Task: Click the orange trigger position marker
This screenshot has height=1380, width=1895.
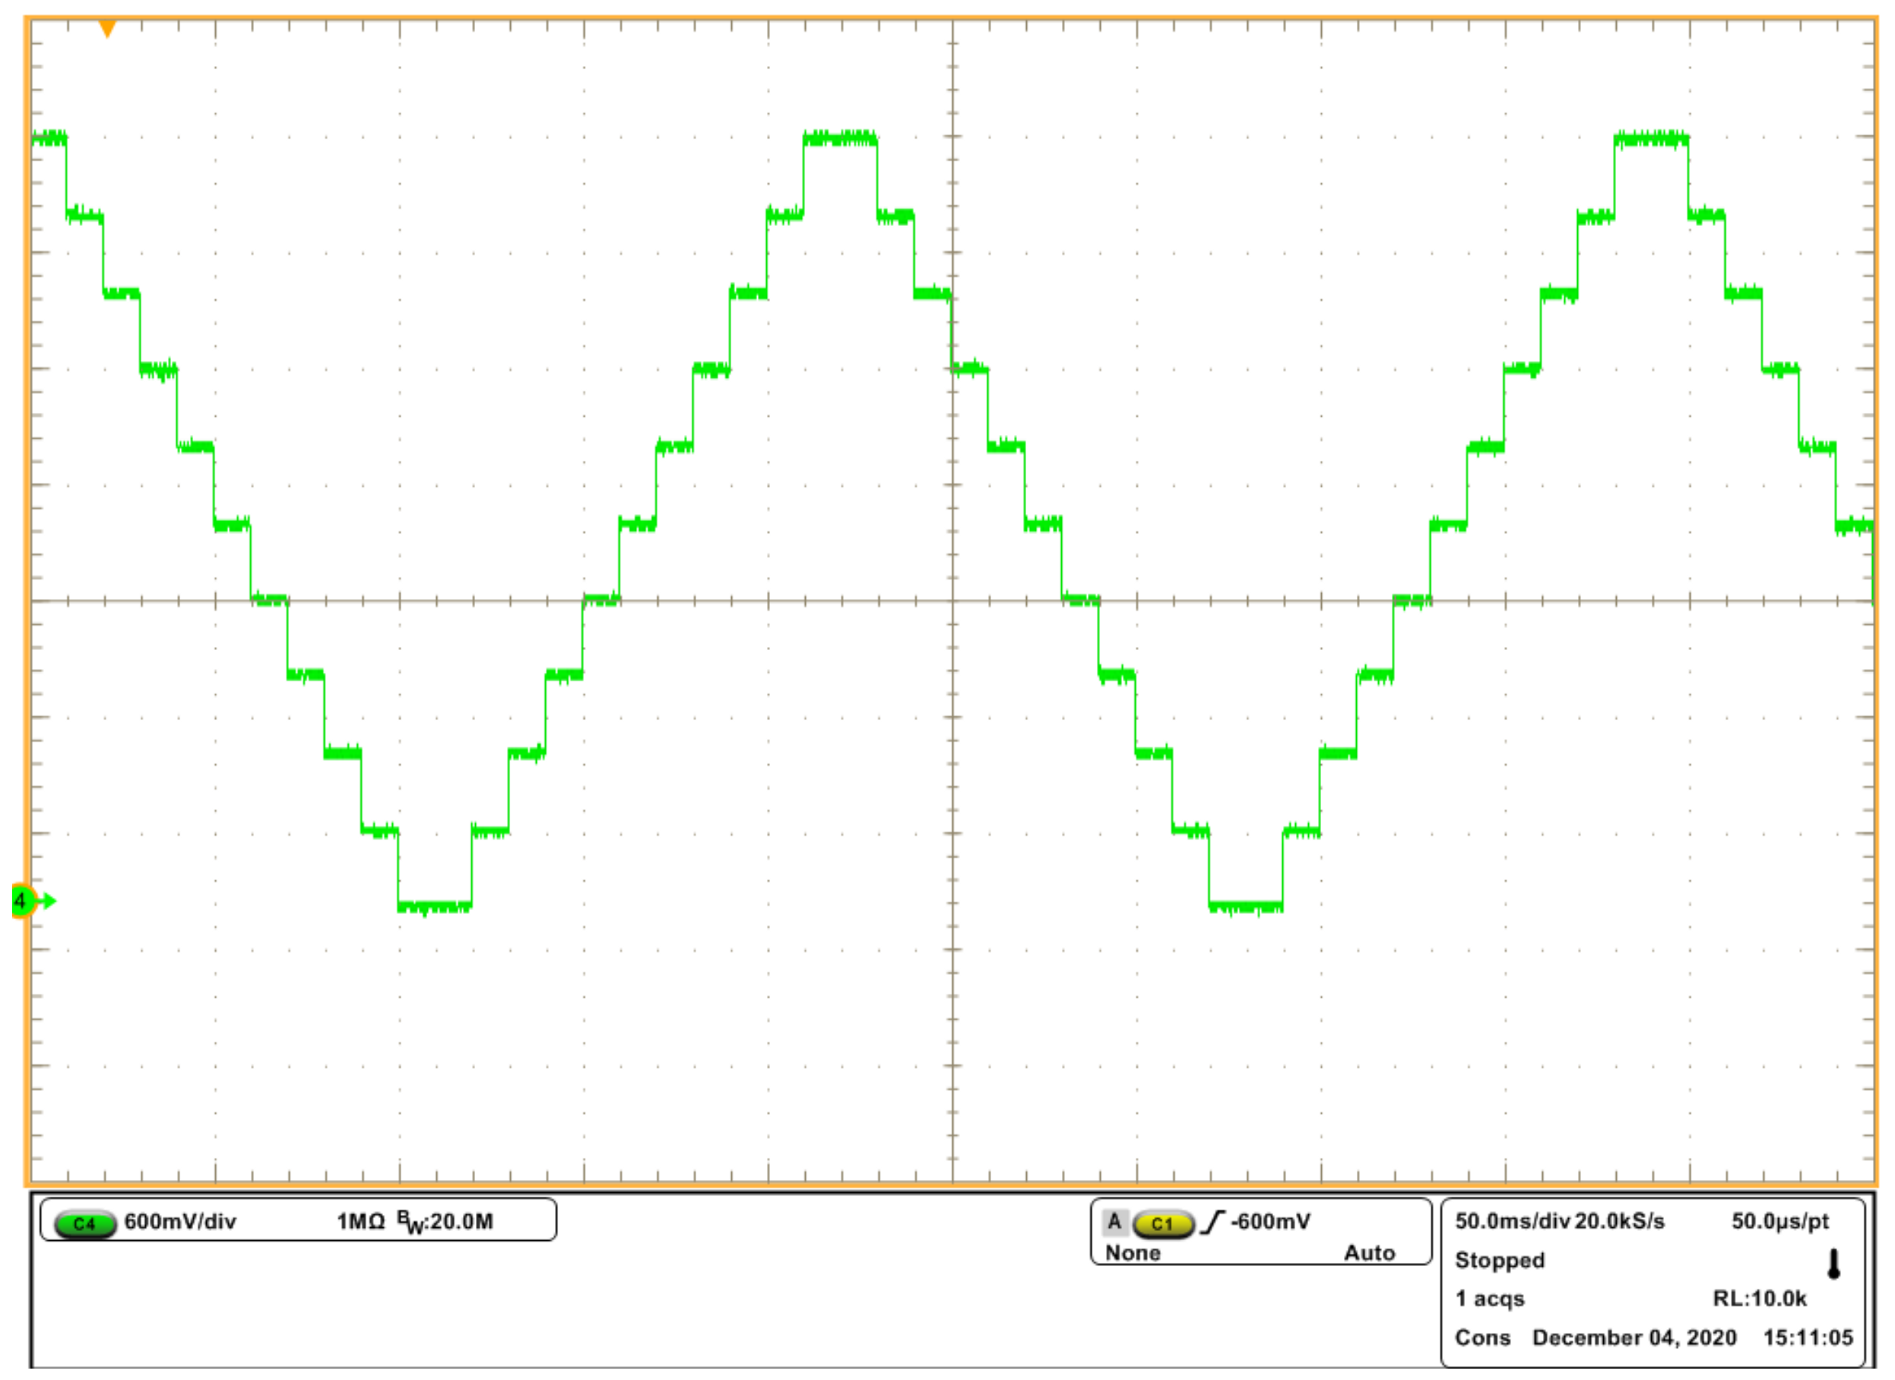Action: 107,29
